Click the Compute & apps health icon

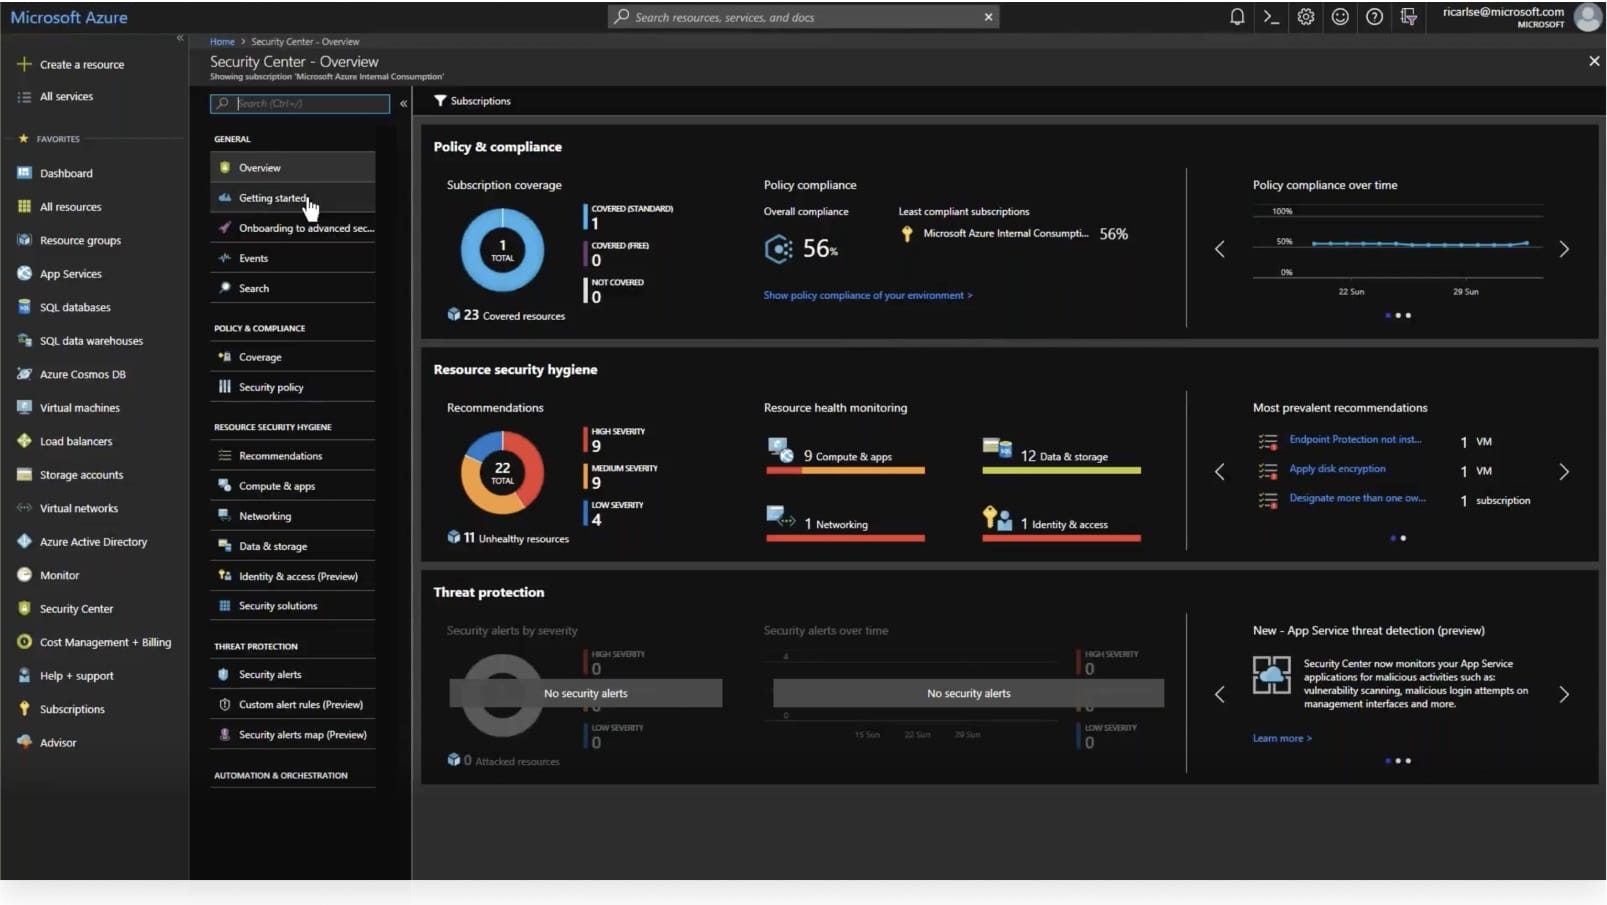pos(781,451)
